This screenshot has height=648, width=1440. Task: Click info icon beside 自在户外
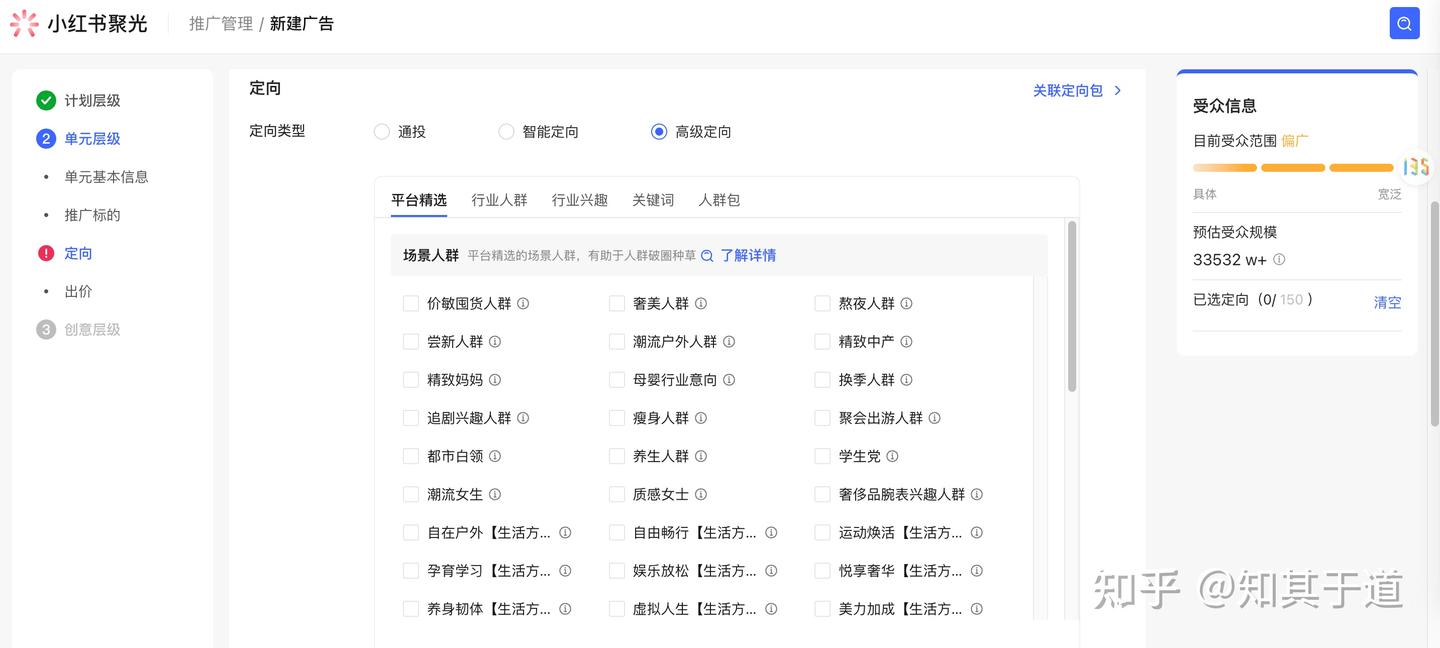coord(565,532)
